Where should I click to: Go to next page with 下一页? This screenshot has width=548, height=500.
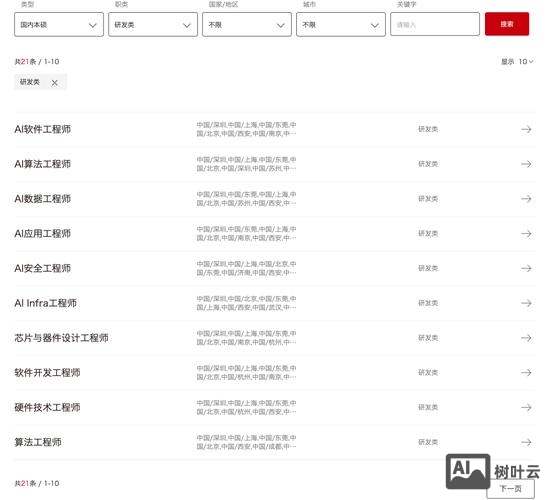point(510,488)
